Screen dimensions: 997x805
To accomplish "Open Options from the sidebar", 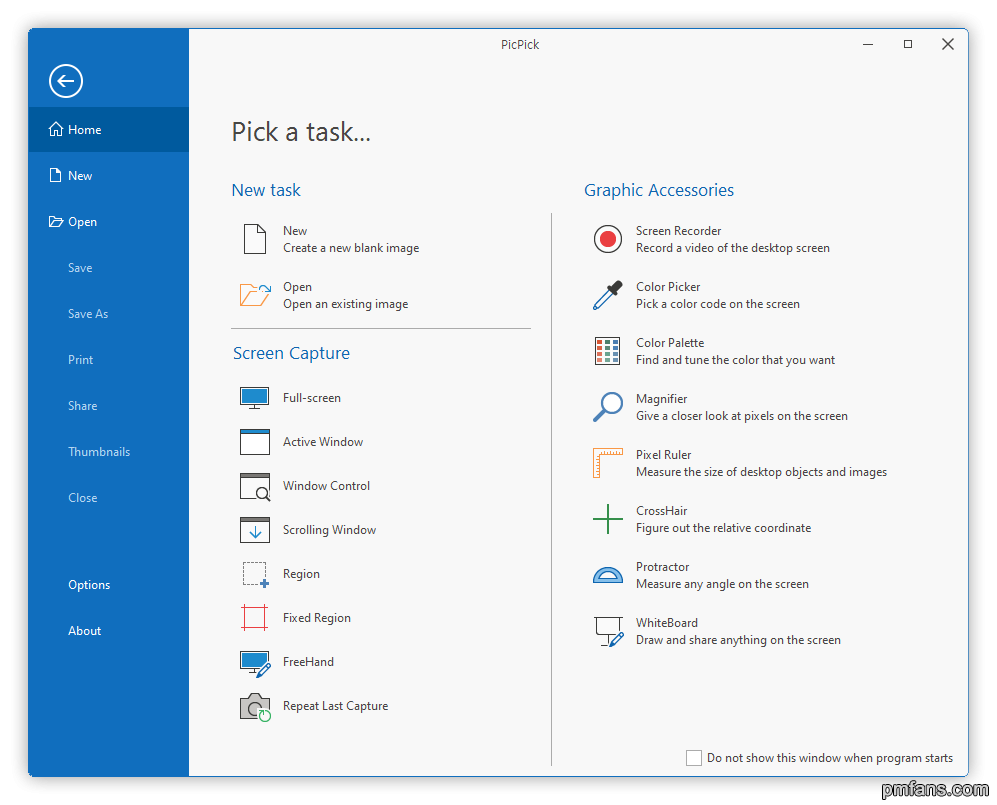I will 108,585.
